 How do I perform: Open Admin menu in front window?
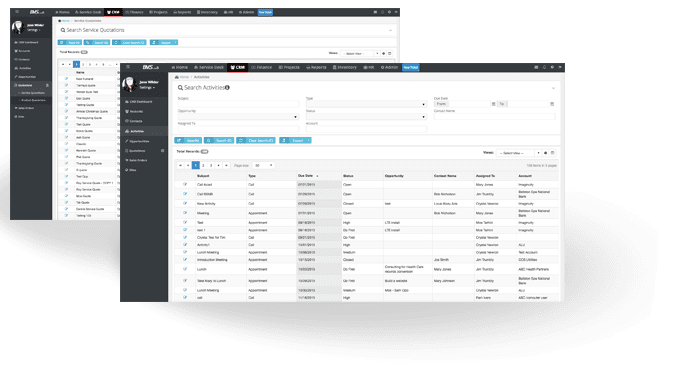389,67
